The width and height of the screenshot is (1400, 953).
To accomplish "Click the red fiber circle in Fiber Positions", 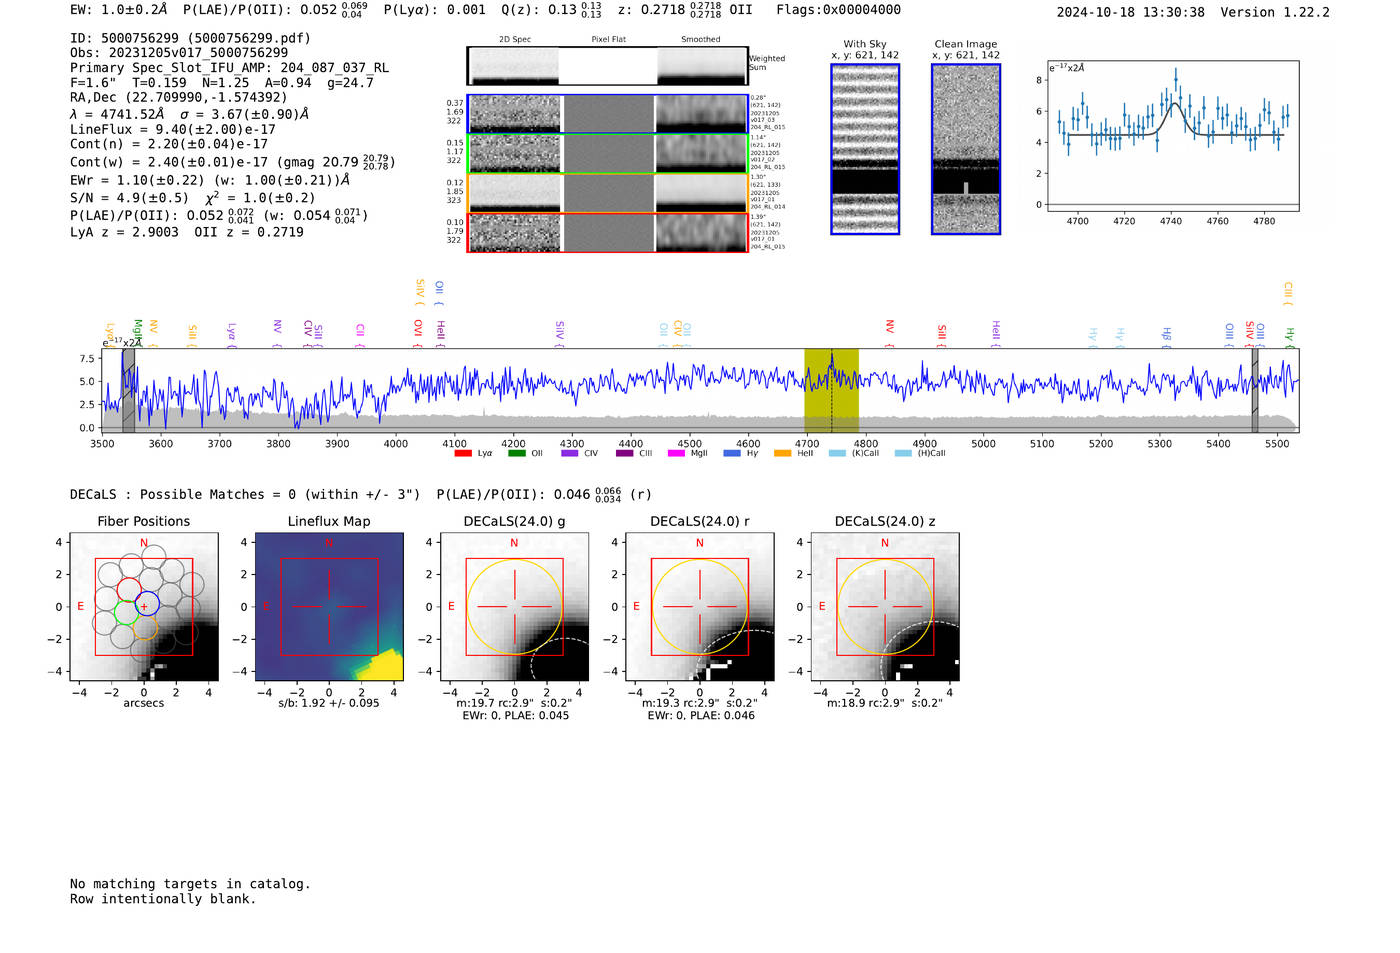I will click(x=129, y=588).
